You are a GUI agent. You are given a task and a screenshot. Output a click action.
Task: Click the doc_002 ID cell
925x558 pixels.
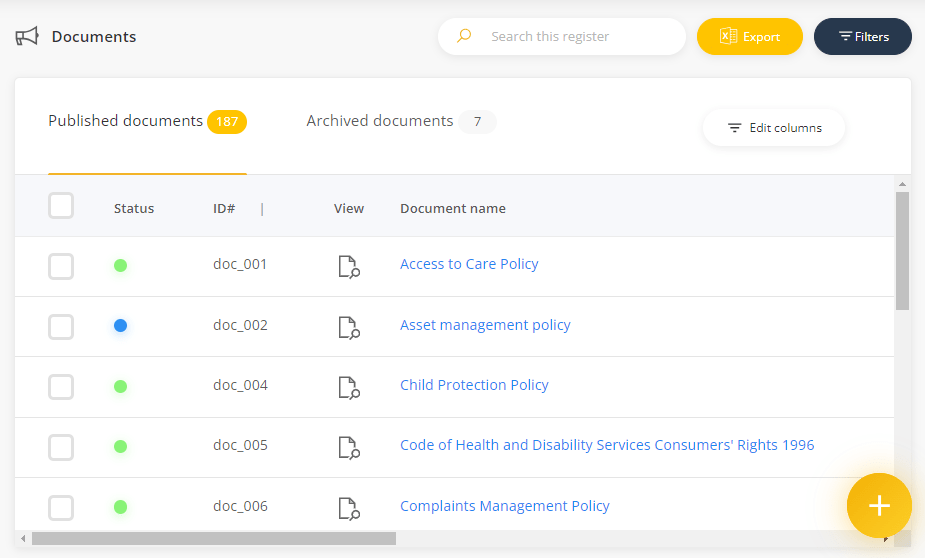(x=240, y=325)
